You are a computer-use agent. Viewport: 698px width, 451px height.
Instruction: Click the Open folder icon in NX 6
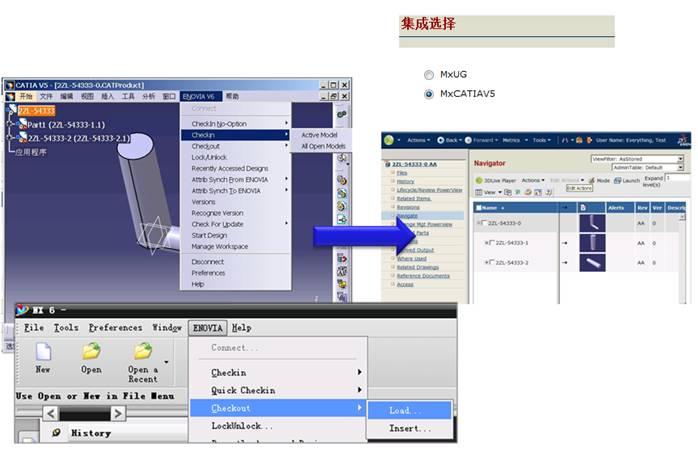pos(91,351)
